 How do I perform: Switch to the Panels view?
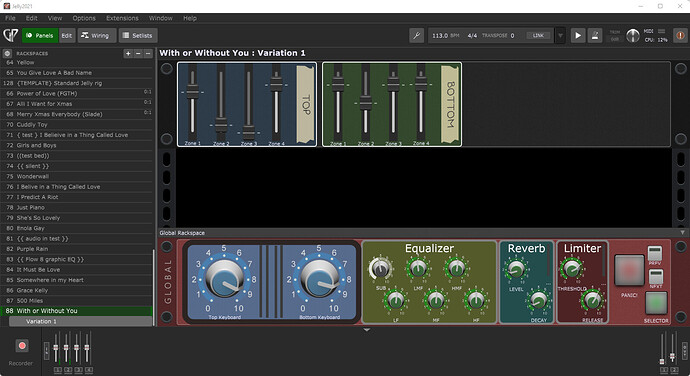(40, 35)
